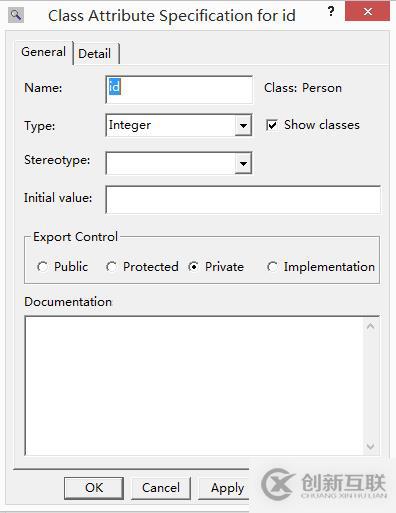Viewport: 396px width, 513px height.
Task: Toggle the Show classes checkbox
Action: pos(272,125)
